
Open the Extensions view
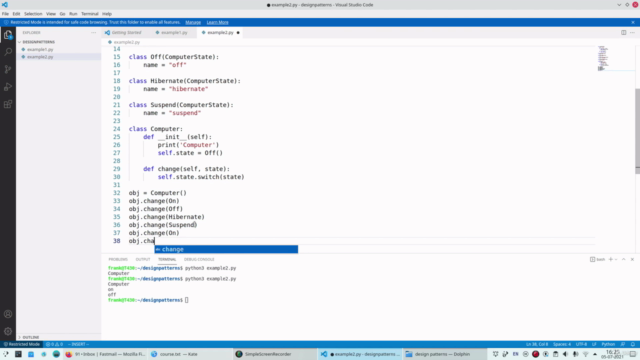pos(8,104)
